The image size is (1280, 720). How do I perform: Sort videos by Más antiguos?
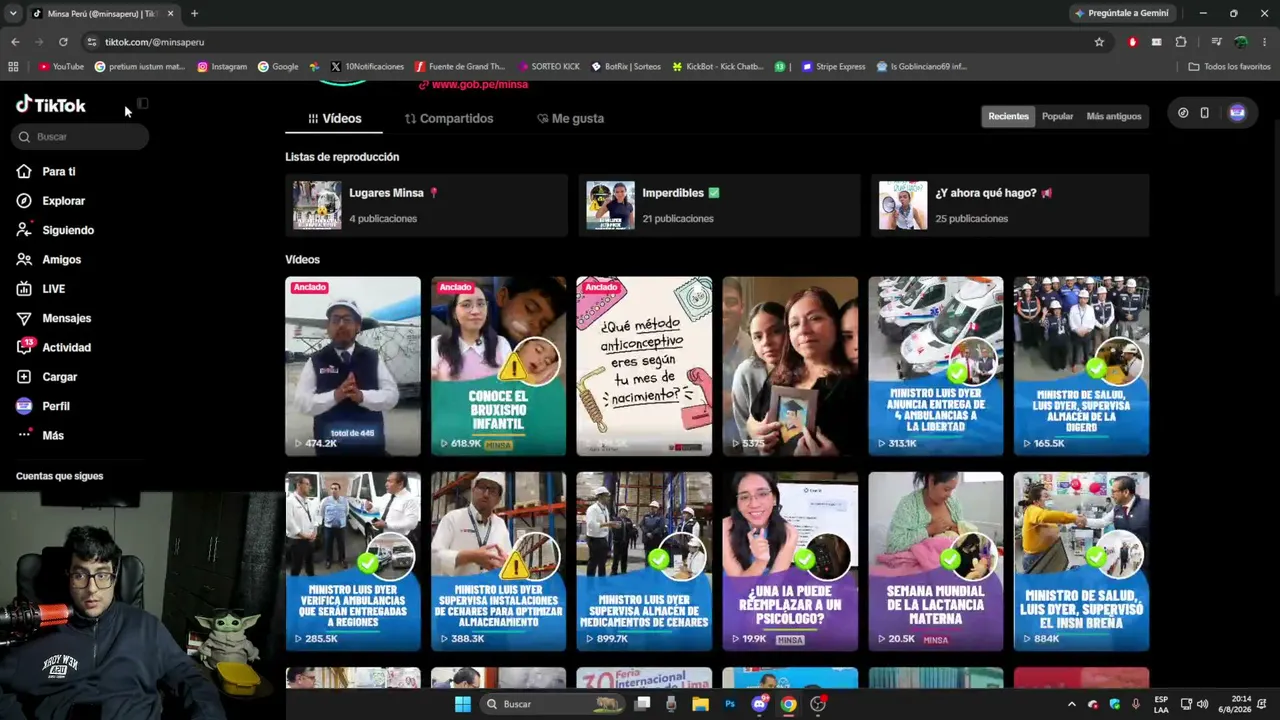(x=1114, y=116)
